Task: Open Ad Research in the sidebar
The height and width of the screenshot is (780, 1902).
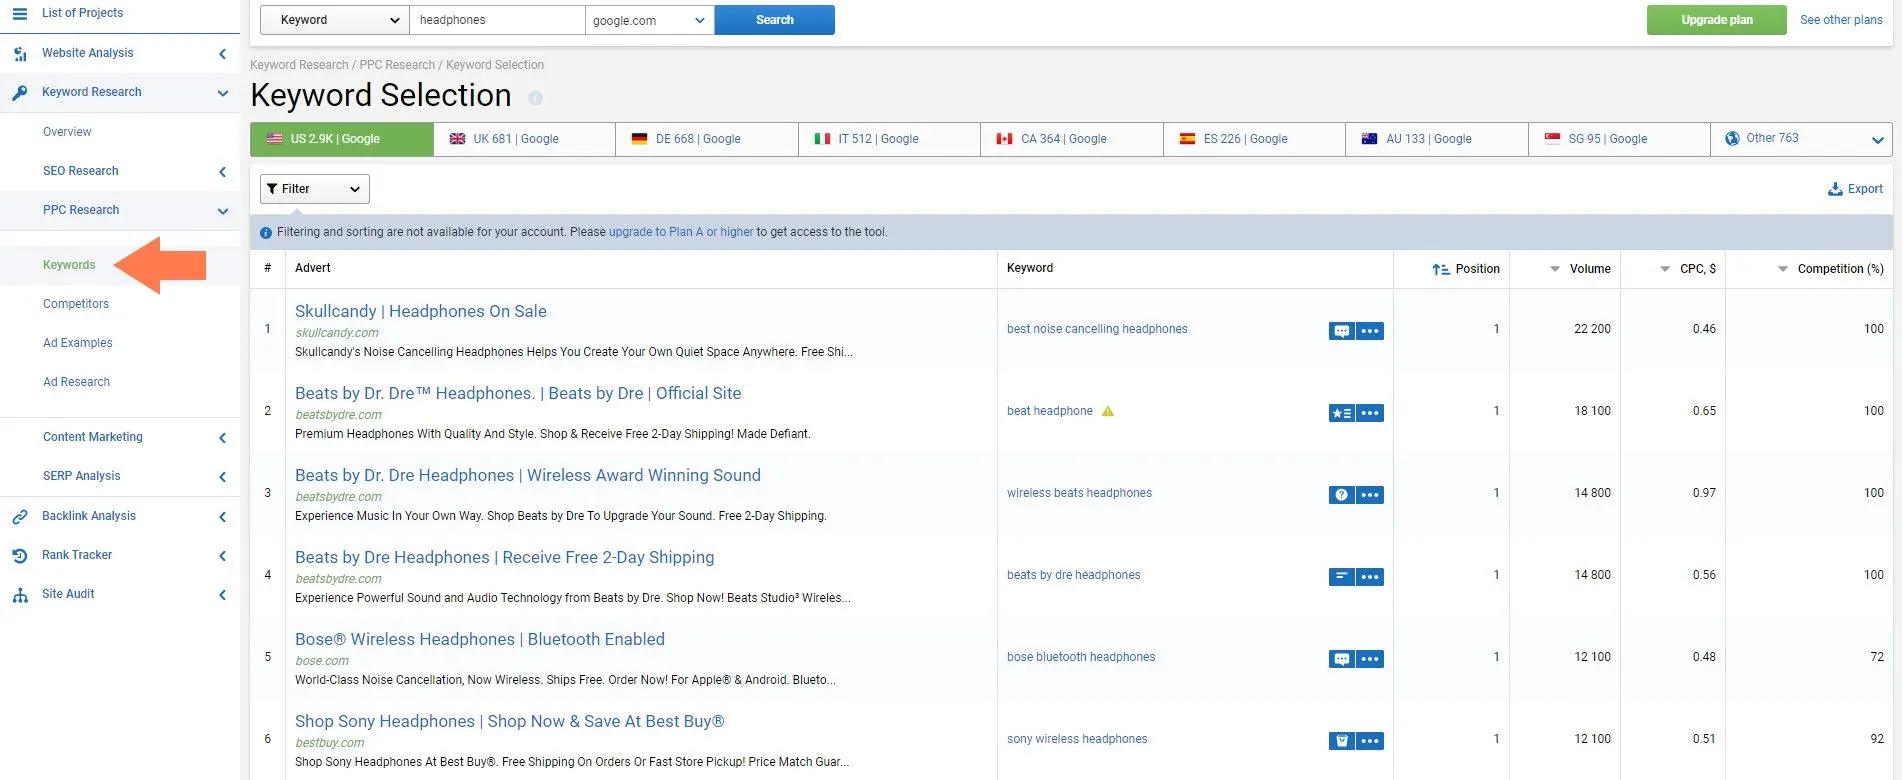Action: coord(77,382)
